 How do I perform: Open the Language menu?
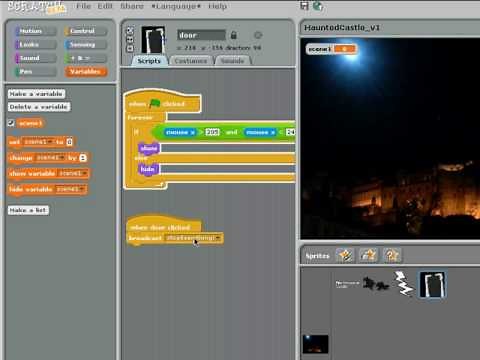[x=176, y=6]
